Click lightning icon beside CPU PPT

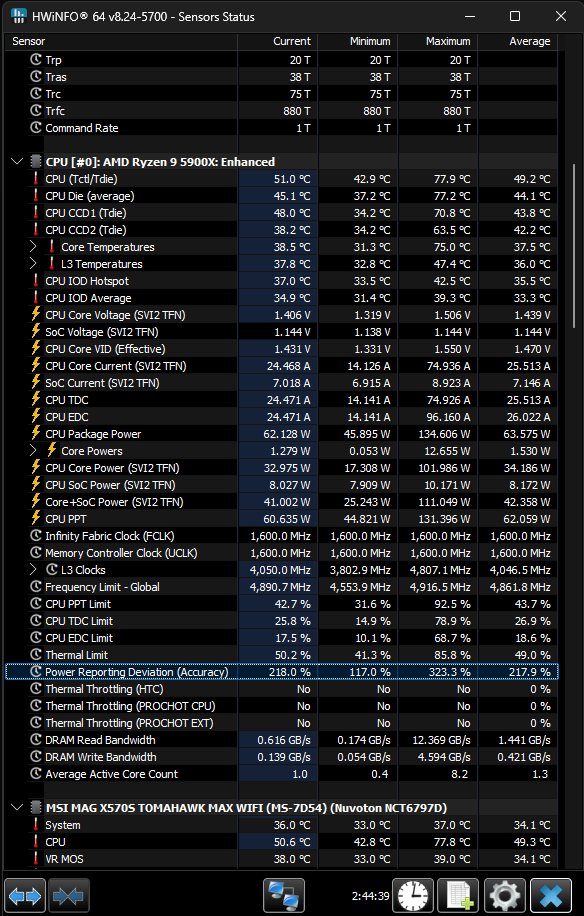pyautogui.click(x=36, y=518)
